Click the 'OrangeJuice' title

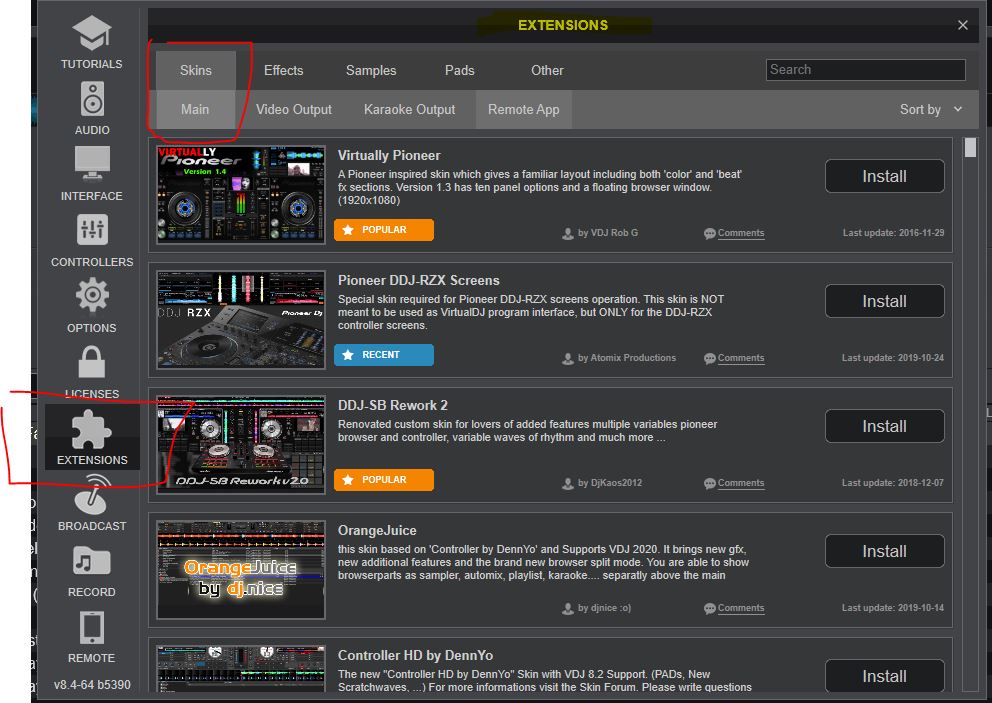click(x=377, y=530)
